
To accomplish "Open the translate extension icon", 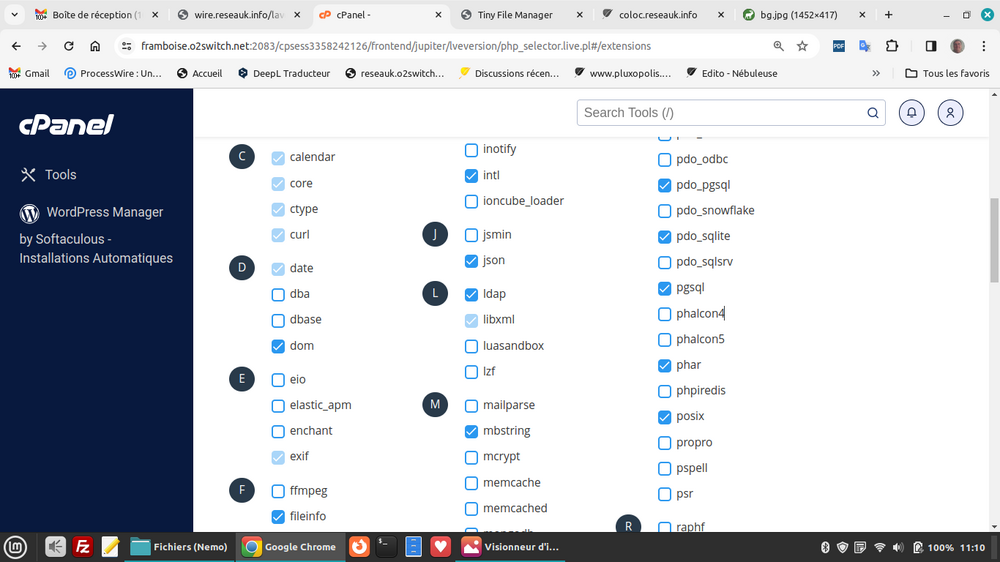I will coord(865,46).
